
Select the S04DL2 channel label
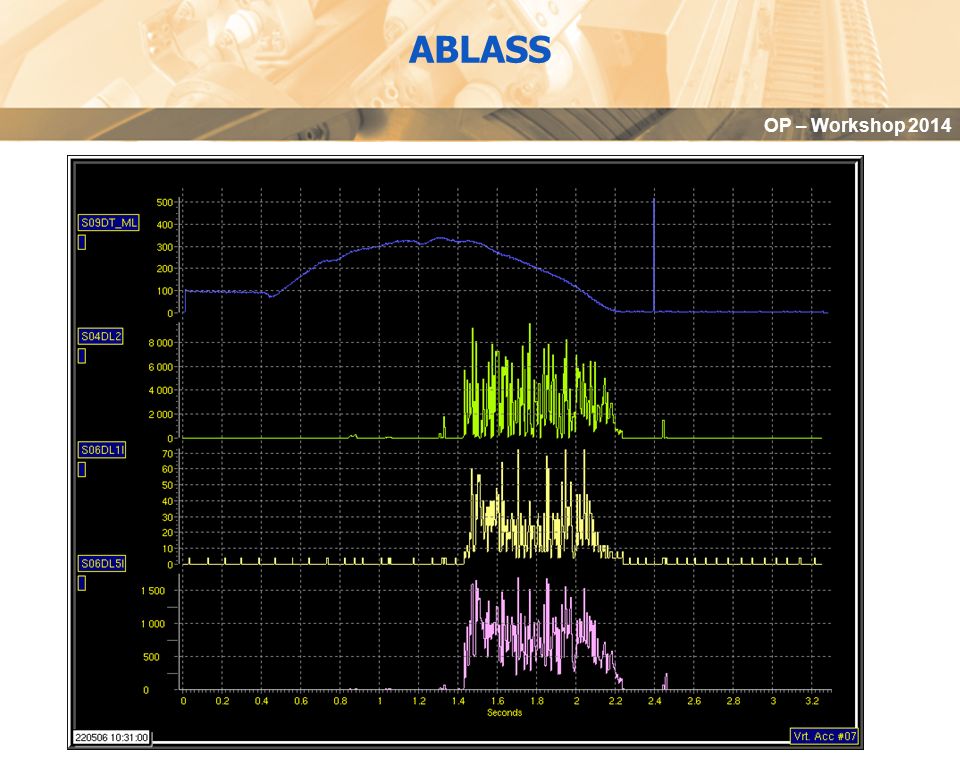[x=101, y=336]
